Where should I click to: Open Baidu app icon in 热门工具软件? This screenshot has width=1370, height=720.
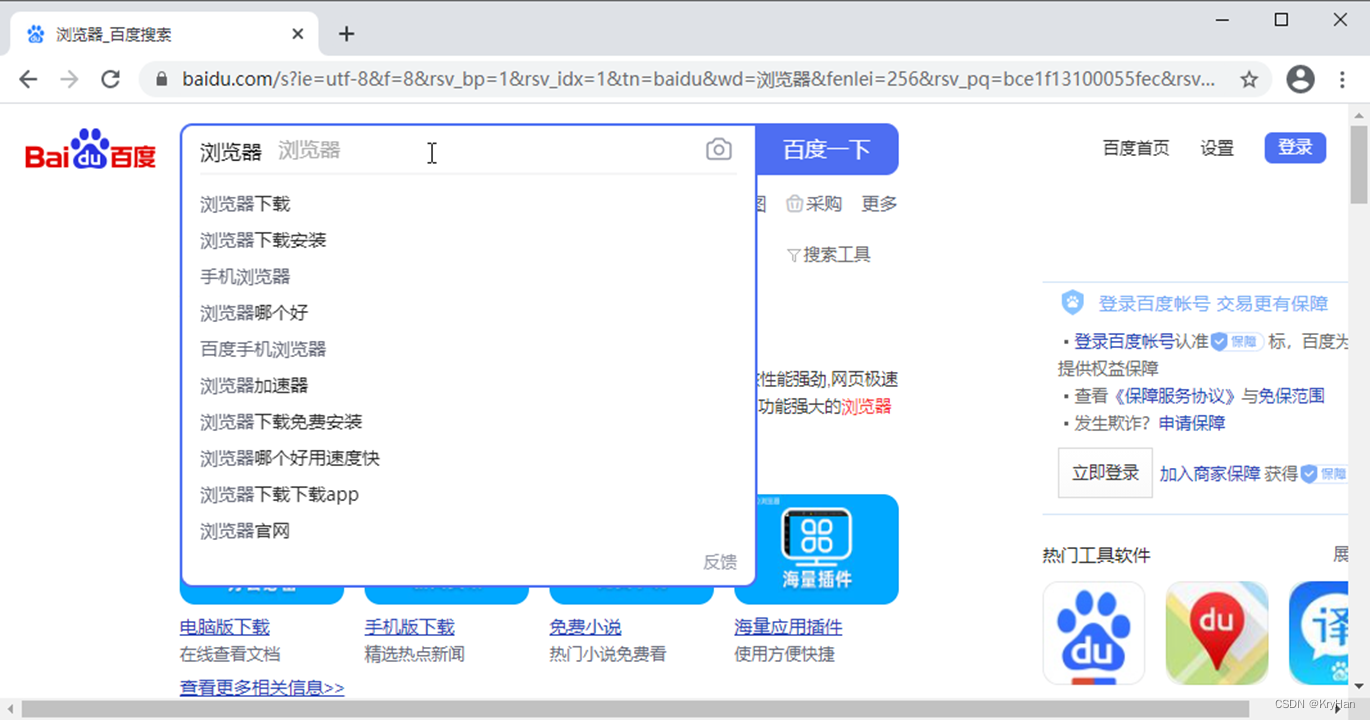click(1094, 633)
